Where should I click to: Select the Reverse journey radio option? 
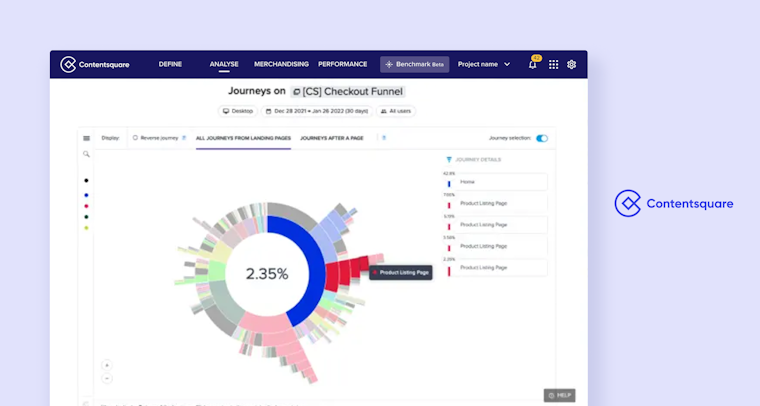pyautogui.click(x=135, y=138)
